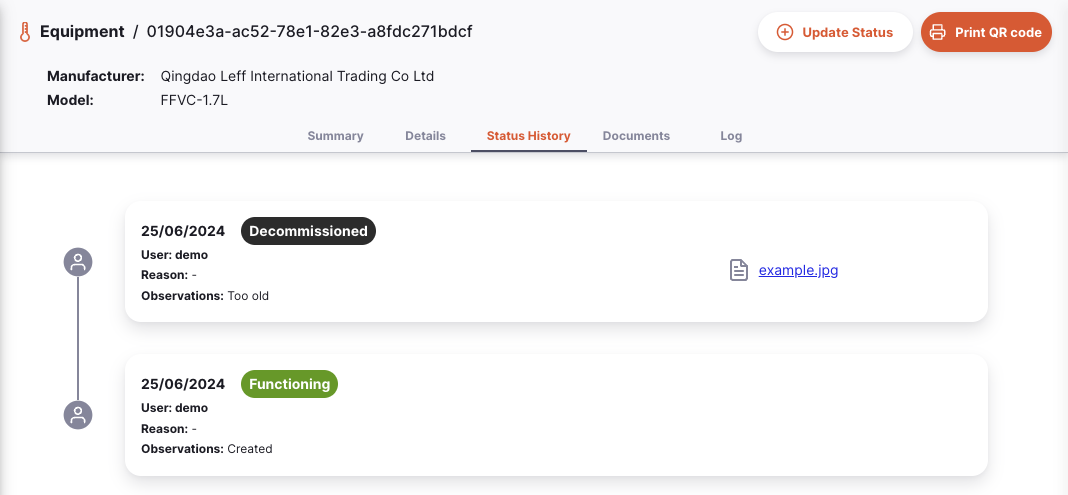This screenshot has height=495, width=1068.
Task: Click the Update Status button
Action: (835, 32)
